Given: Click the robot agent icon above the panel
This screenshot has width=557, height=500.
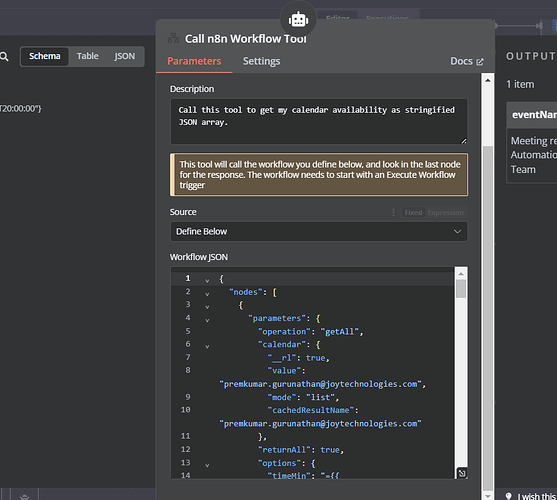Looking at the screenshot, I should 298,20.
